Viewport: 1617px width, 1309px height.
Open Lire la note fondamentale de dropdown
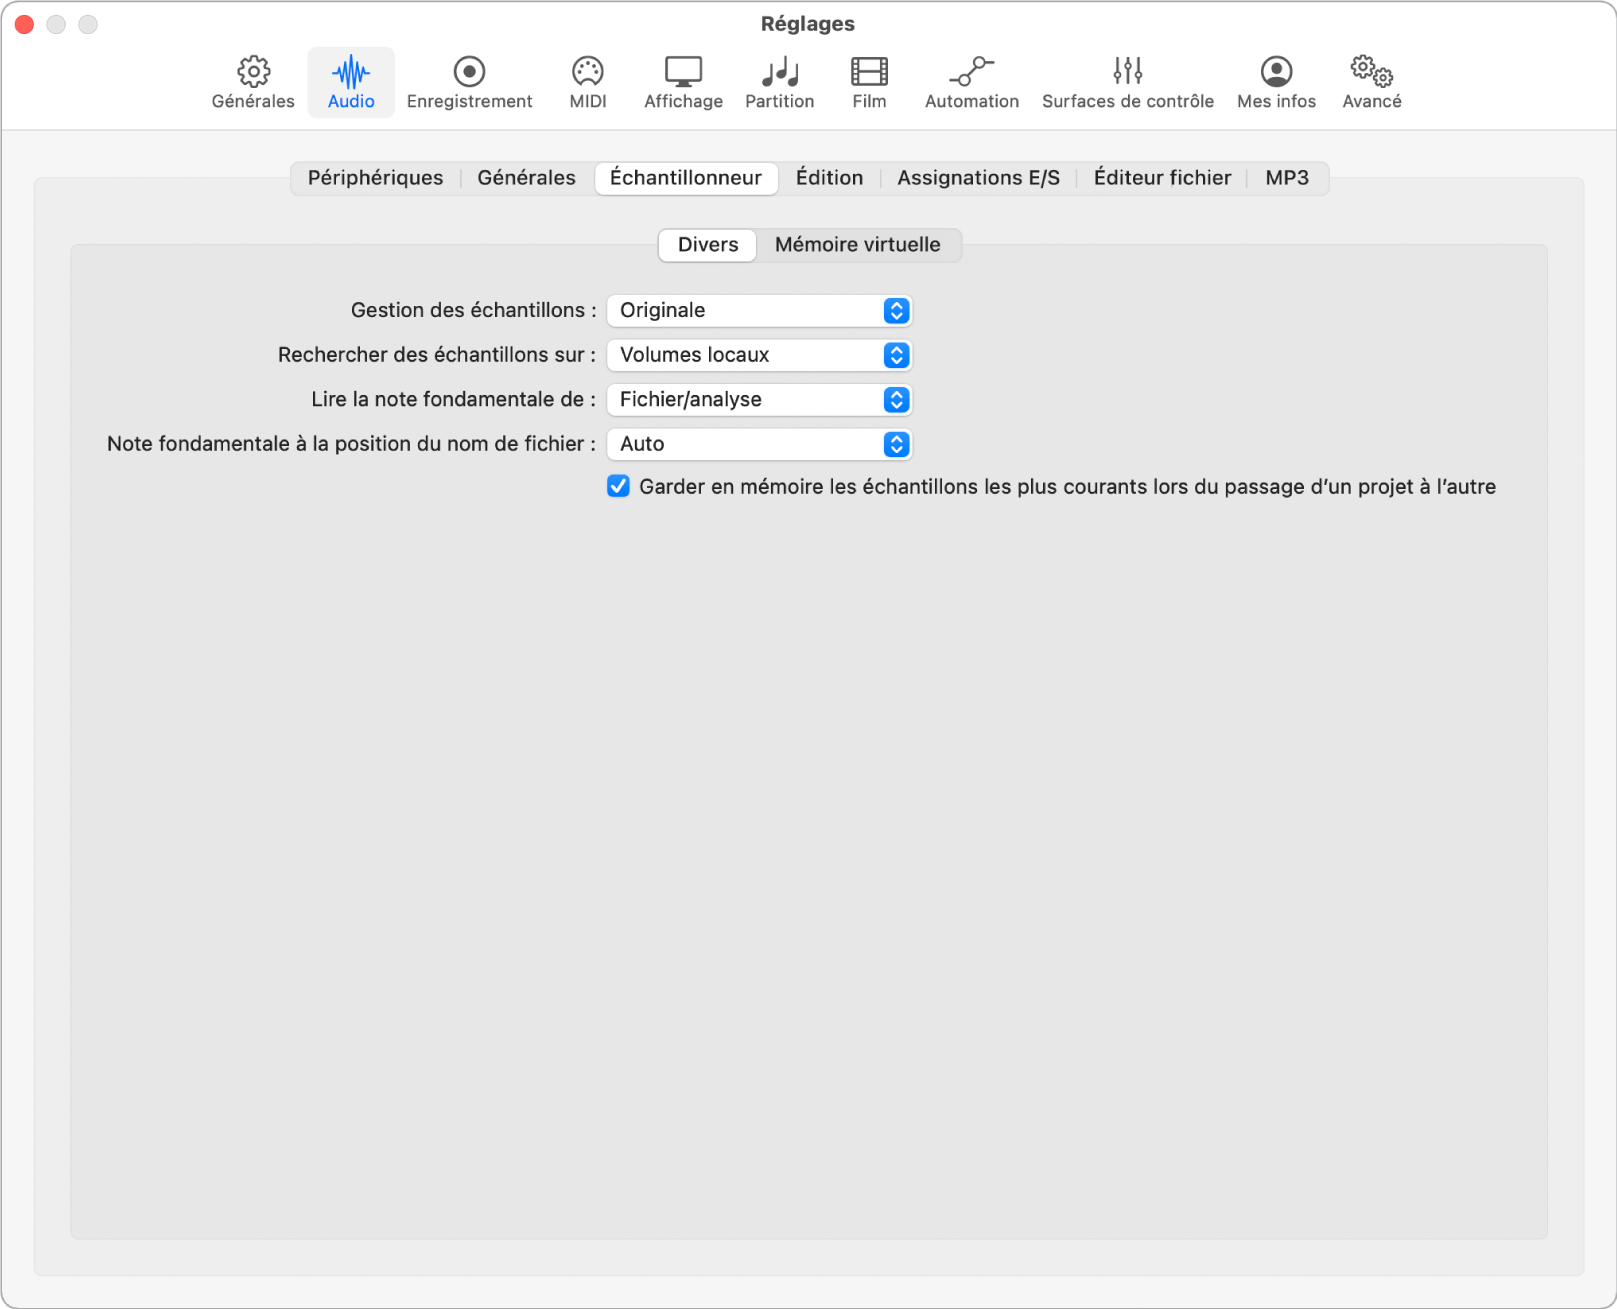(x=759, y=400)
